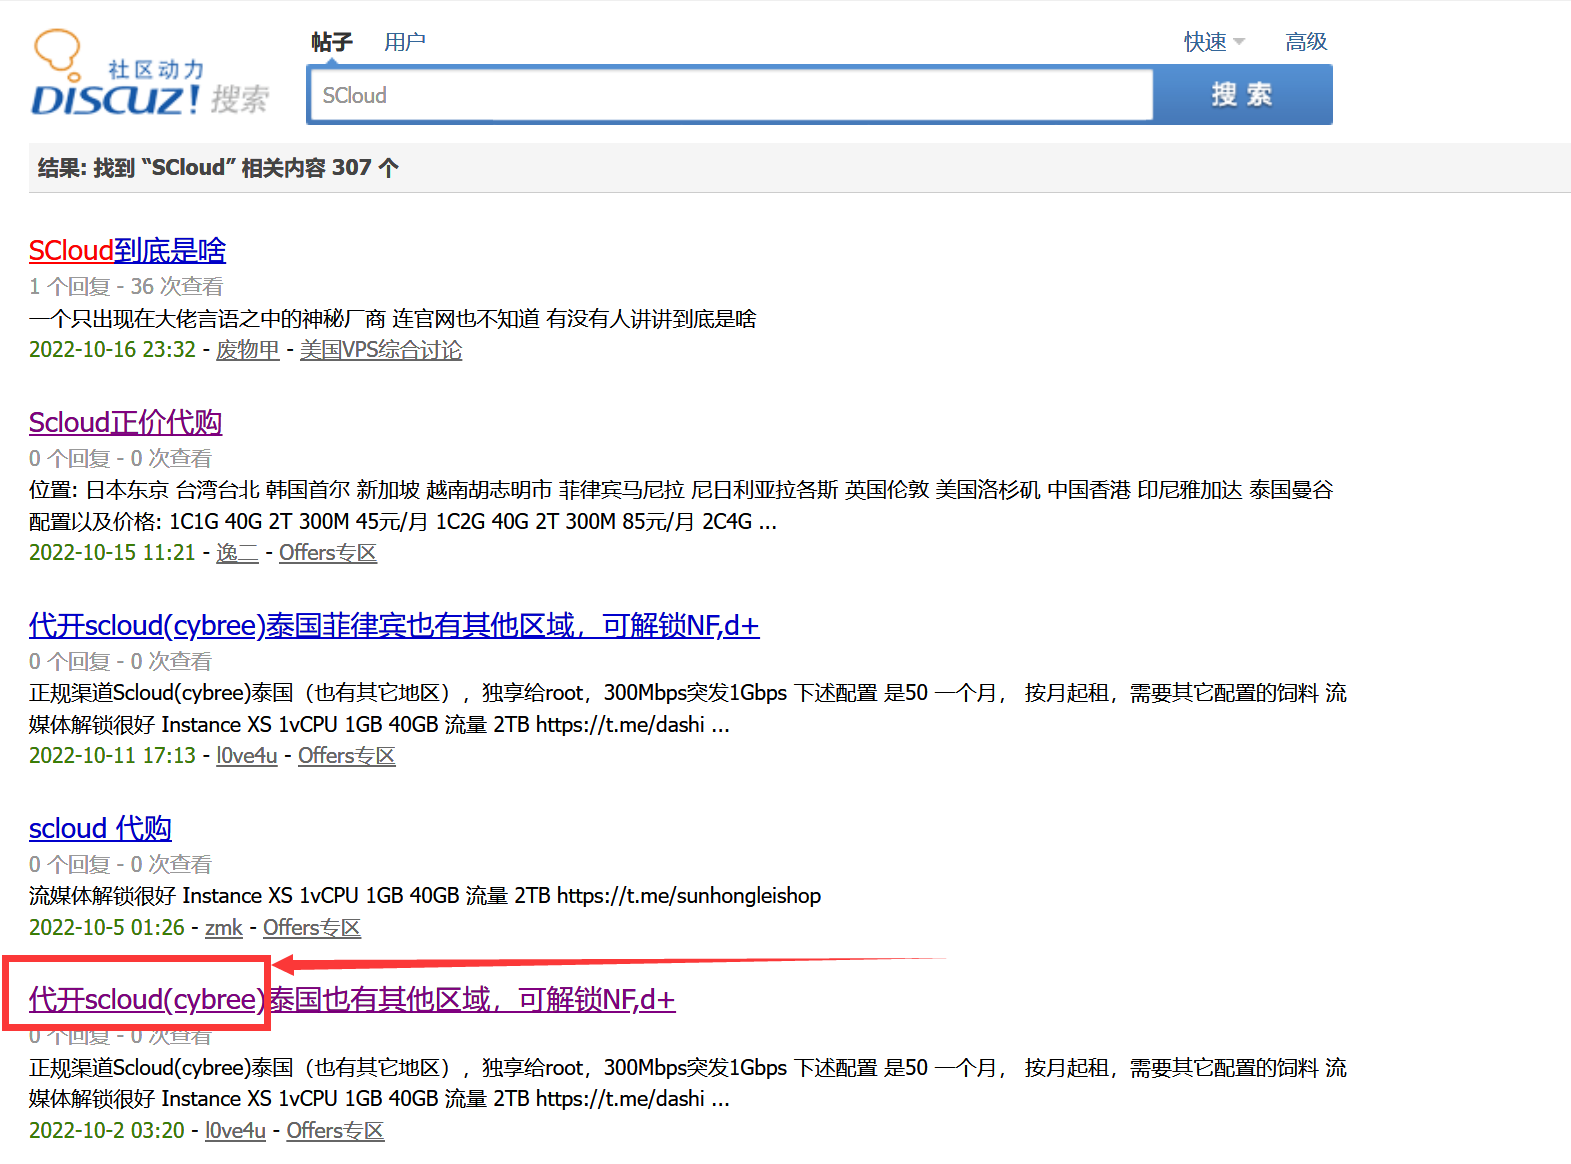The image size is (1571, 1164).
Task: Open the 高级 search link
Action: coord(1306,42)
